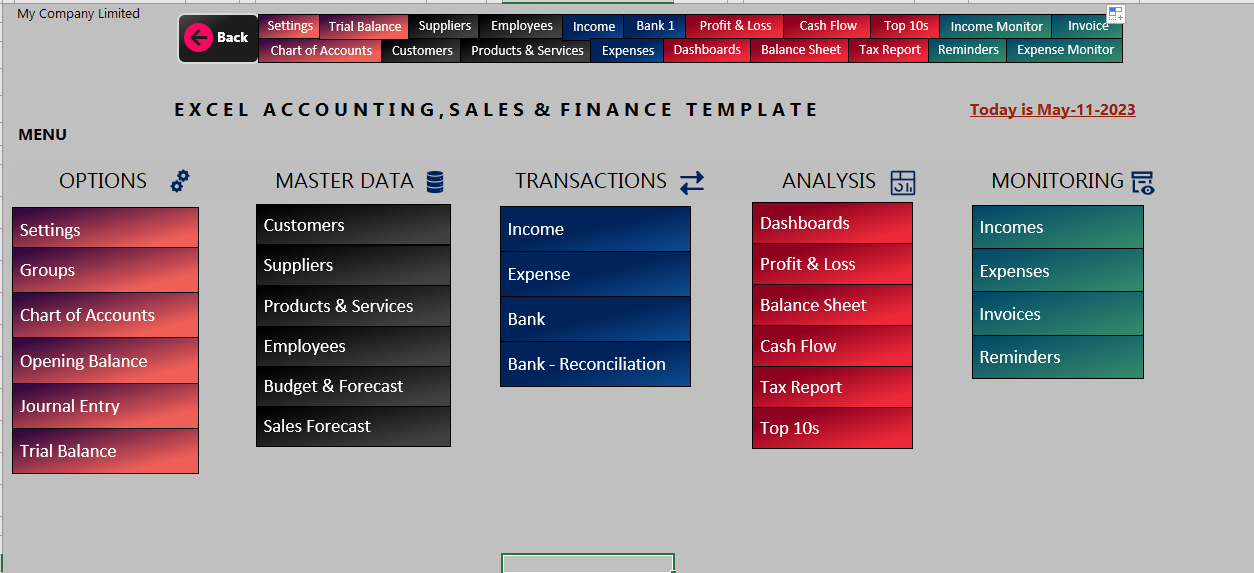Screen dimensions: 1254x573
Task: Select Trial Balance under the OPTIONS list
Action: [x=105, y=451]
